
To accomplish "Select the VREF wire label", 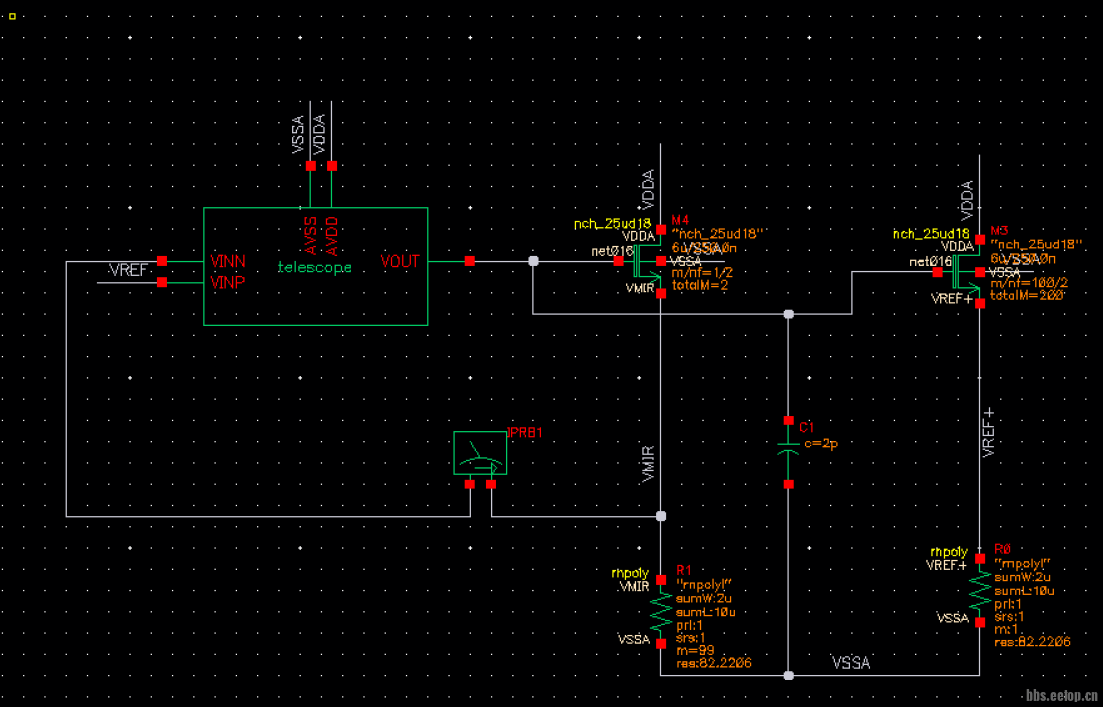I will [x=126, y=271].
